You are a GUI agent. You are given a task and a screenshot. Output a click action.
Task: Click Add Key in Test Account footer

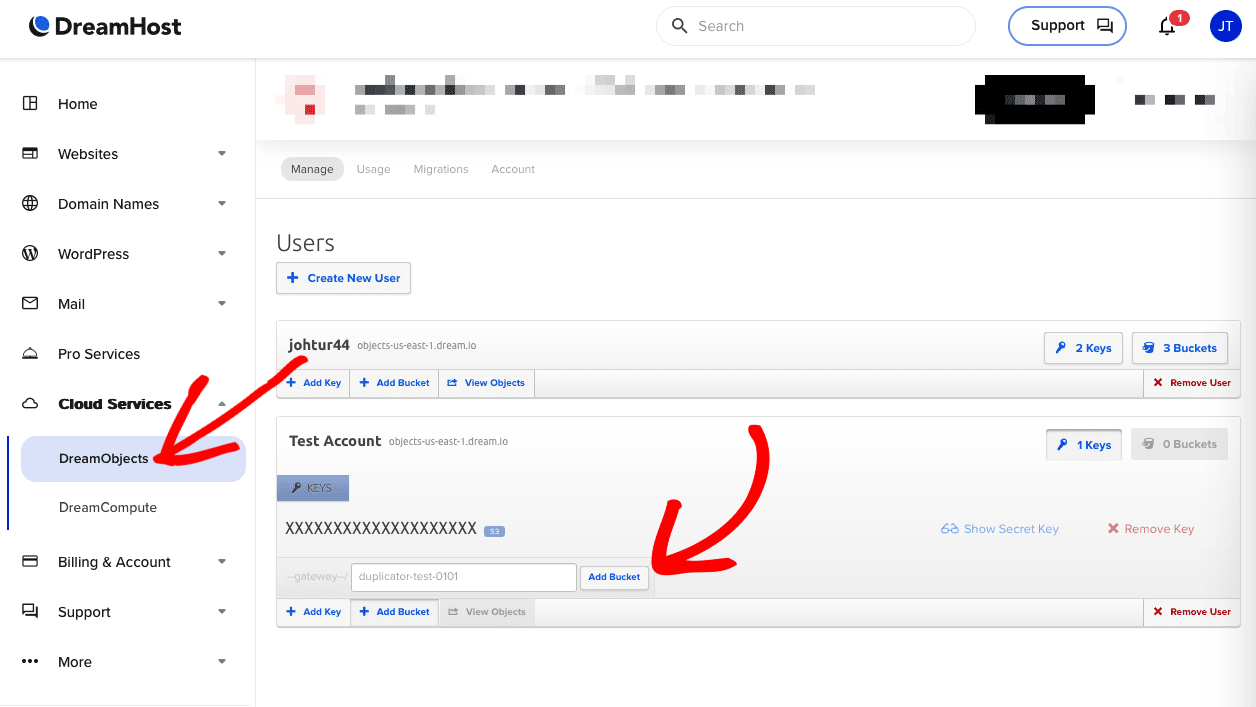313,612
